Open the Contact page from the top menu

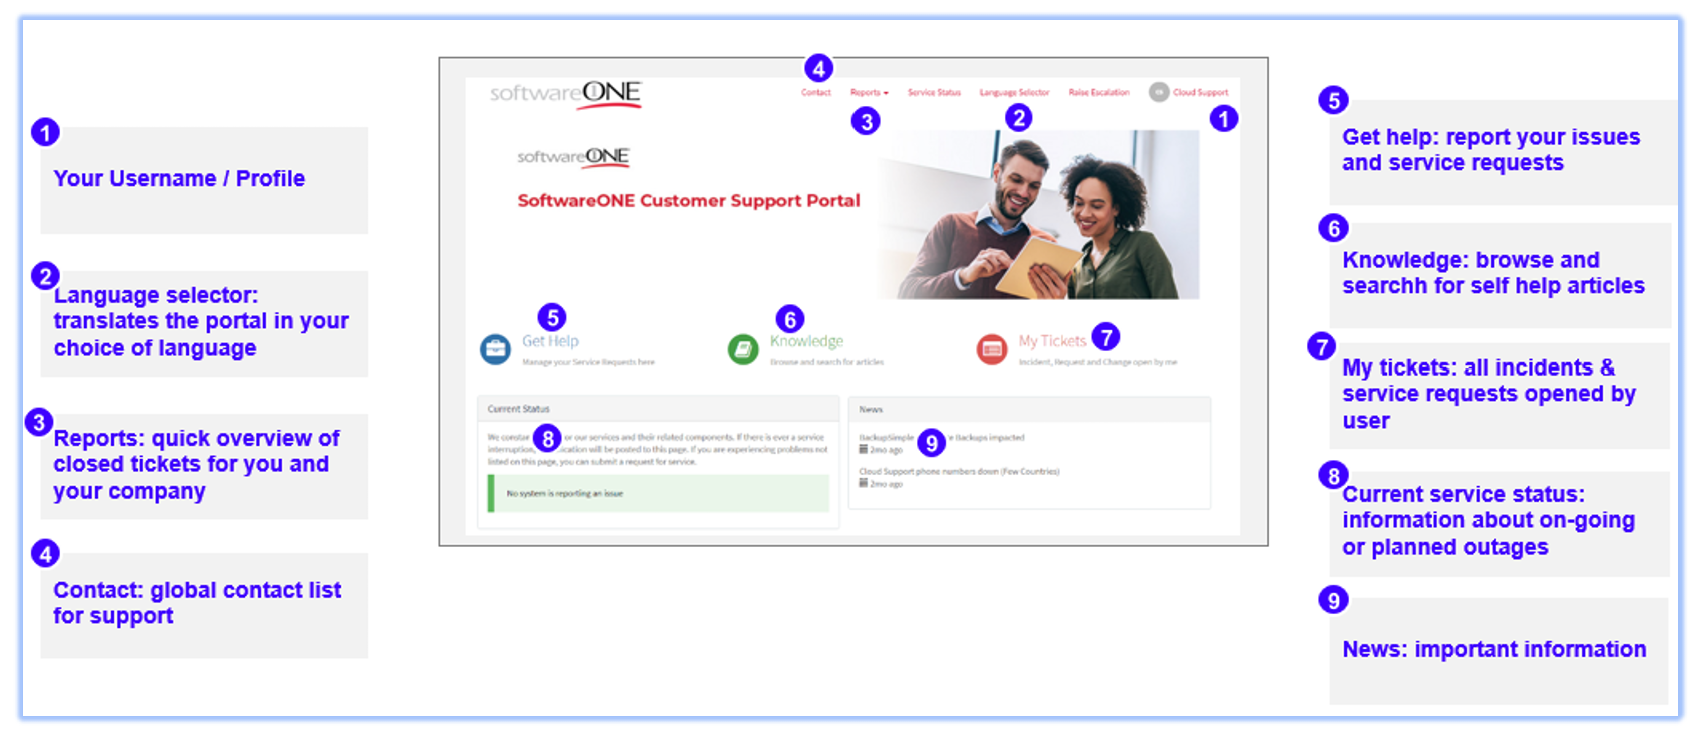point(815,93)
